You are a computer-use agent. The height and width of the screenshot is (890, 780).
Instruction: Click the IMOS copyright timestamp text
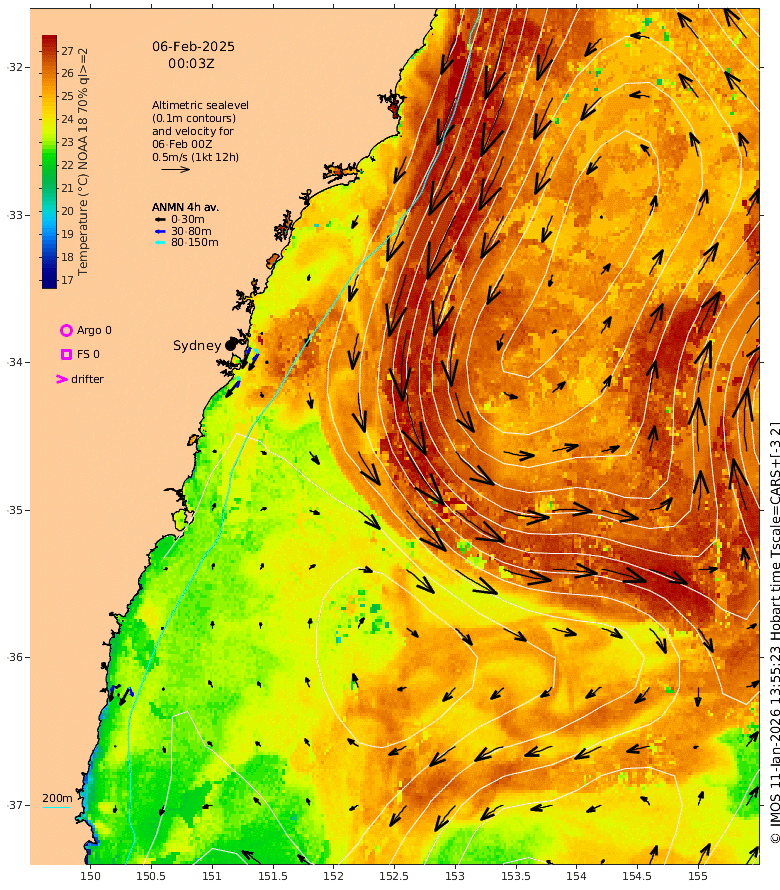[774, 632]
